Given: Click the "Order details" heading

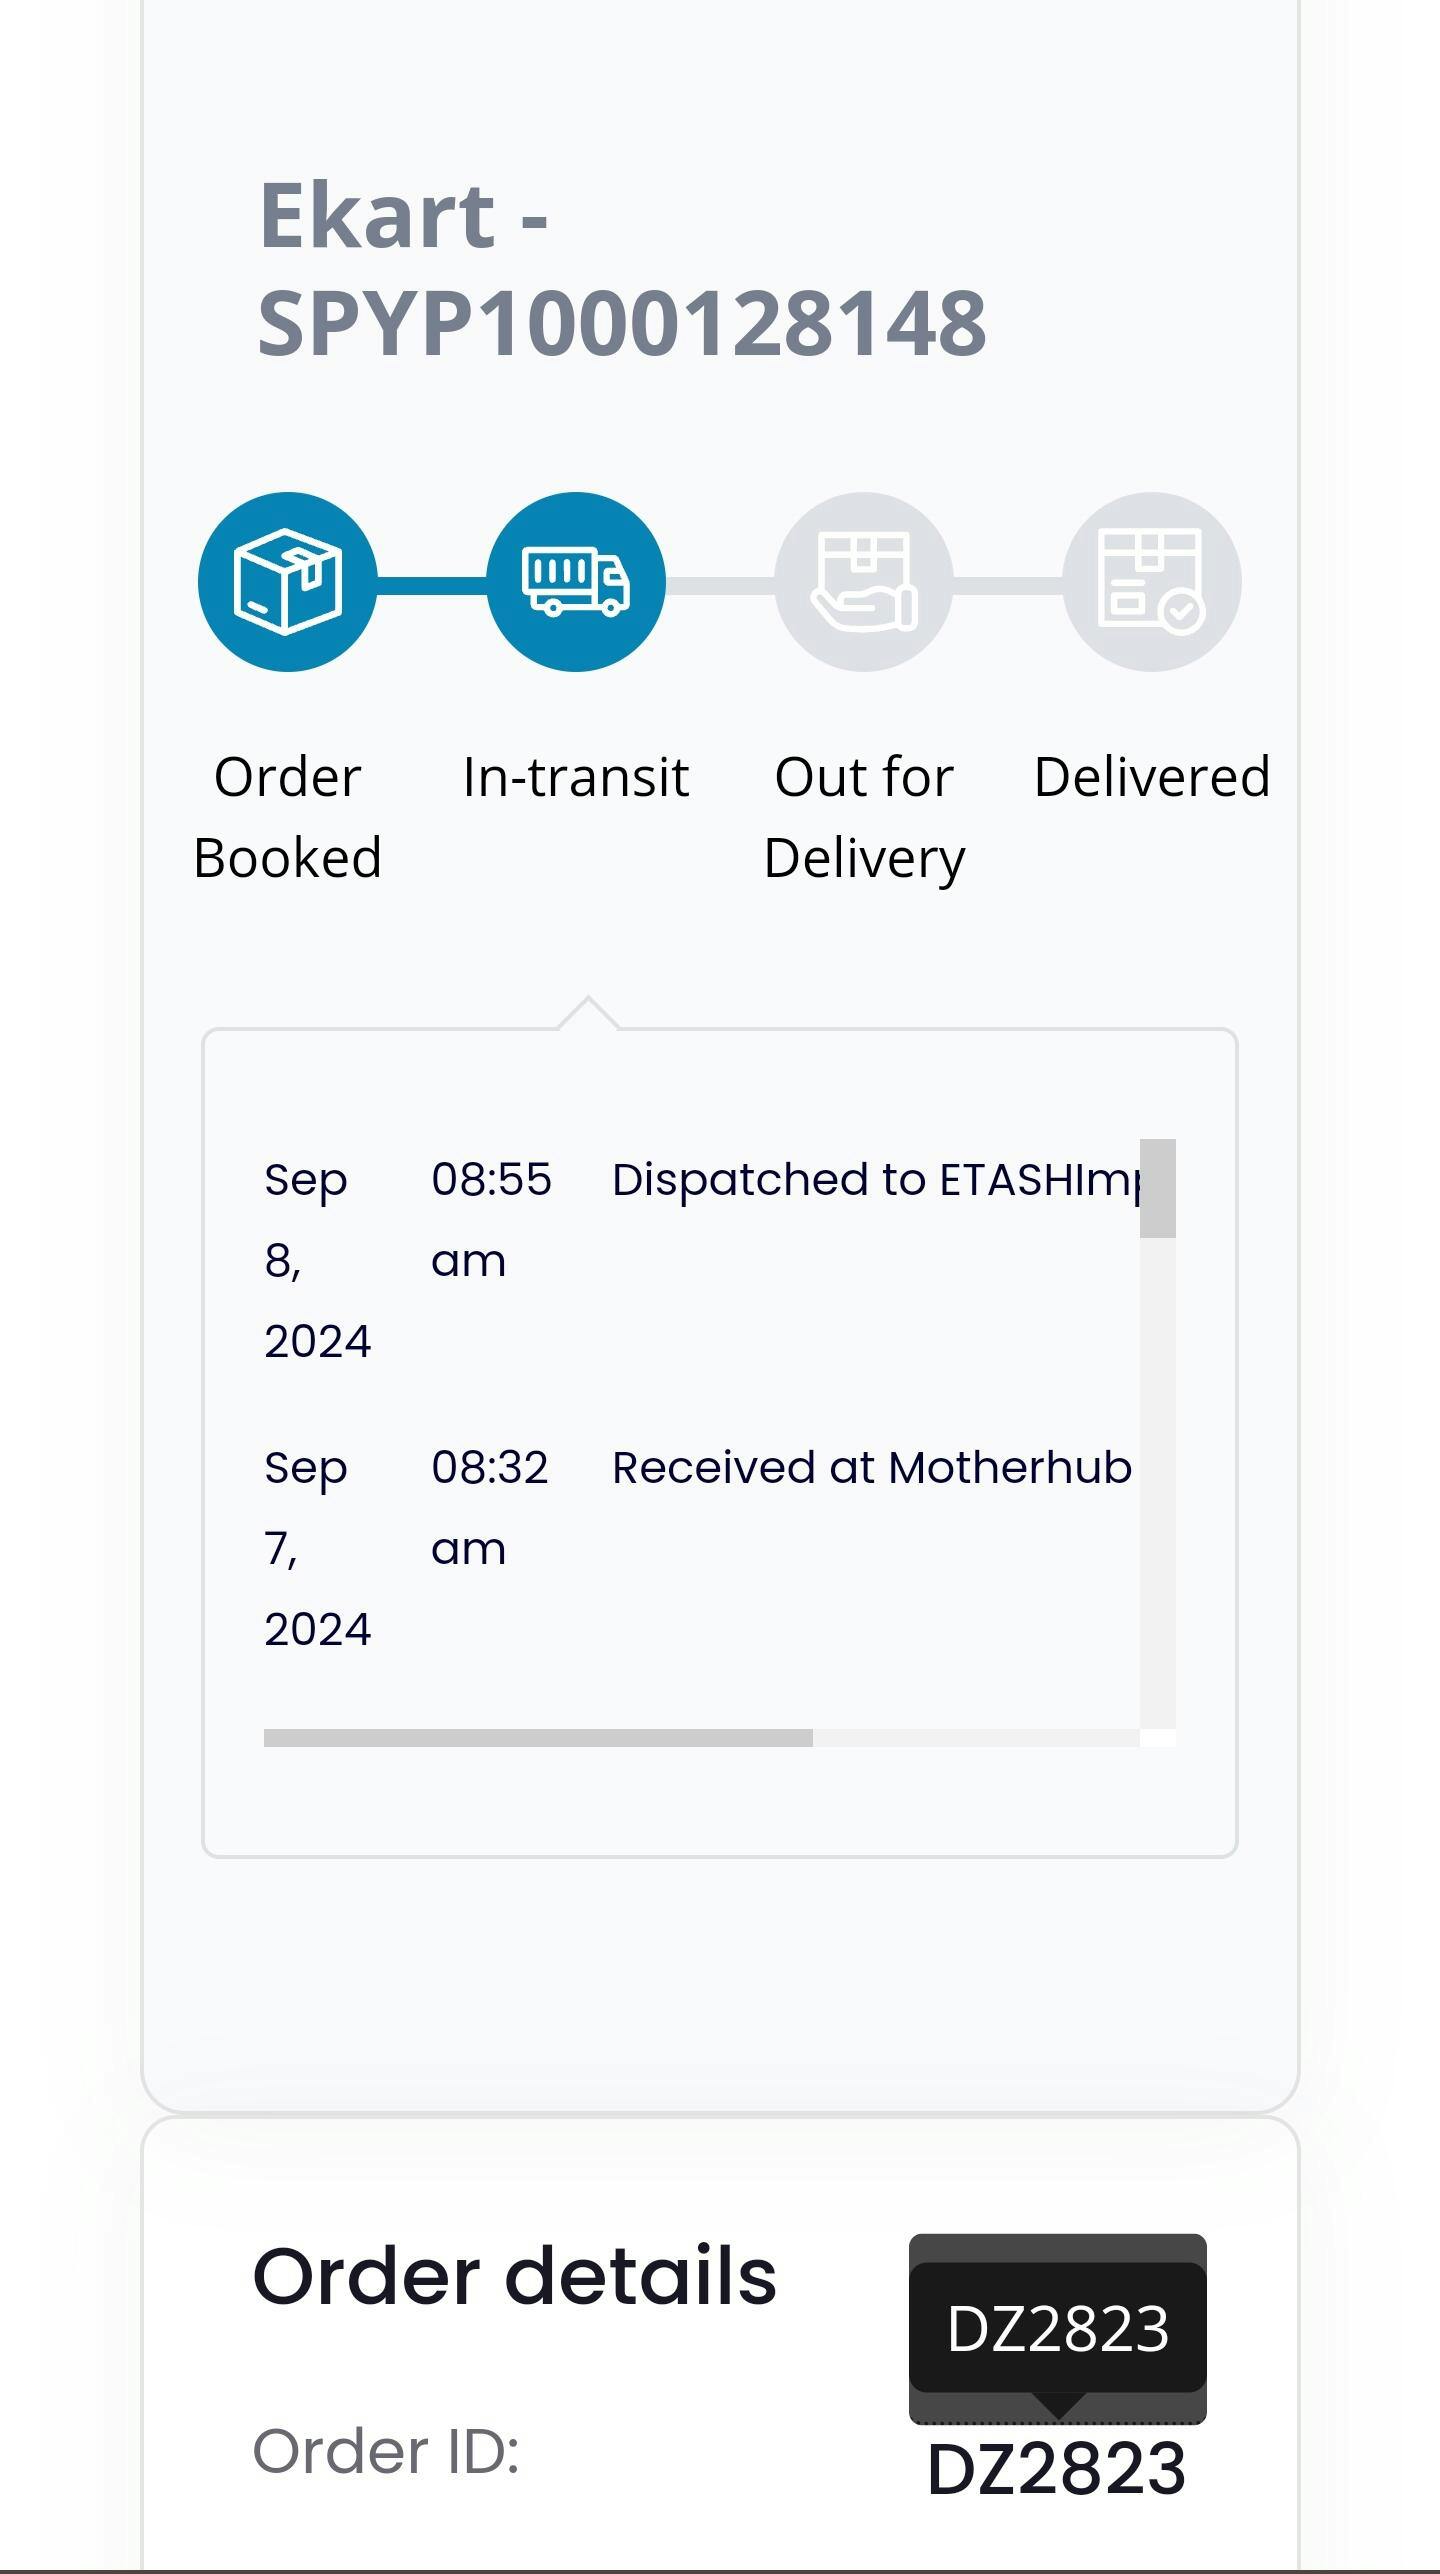Looking at the screenshot, I should (x=515, y=2276).
